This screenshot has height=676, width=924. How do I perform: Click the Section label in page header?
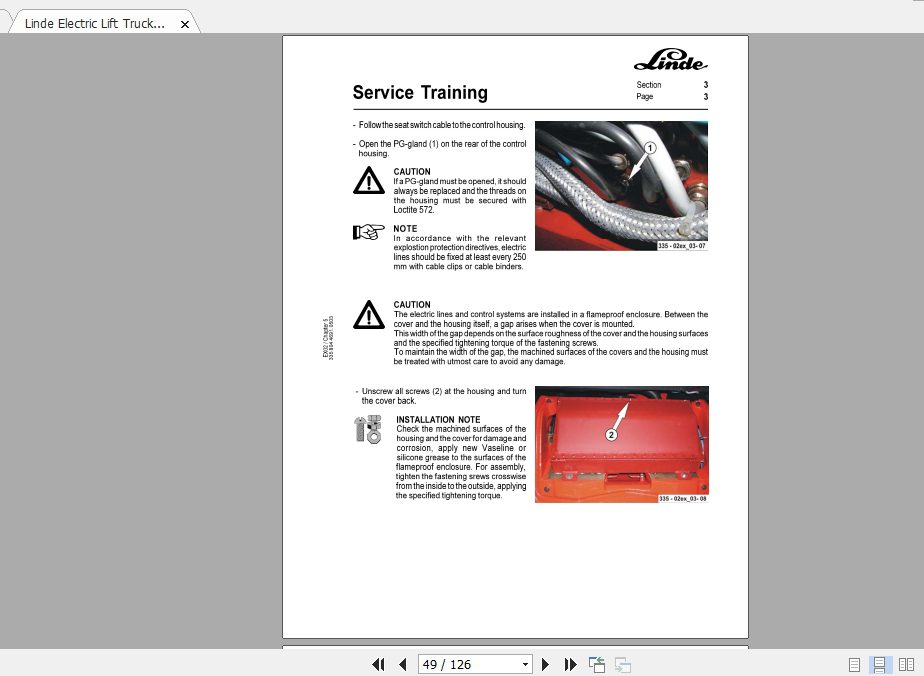[x=649, y=85]
